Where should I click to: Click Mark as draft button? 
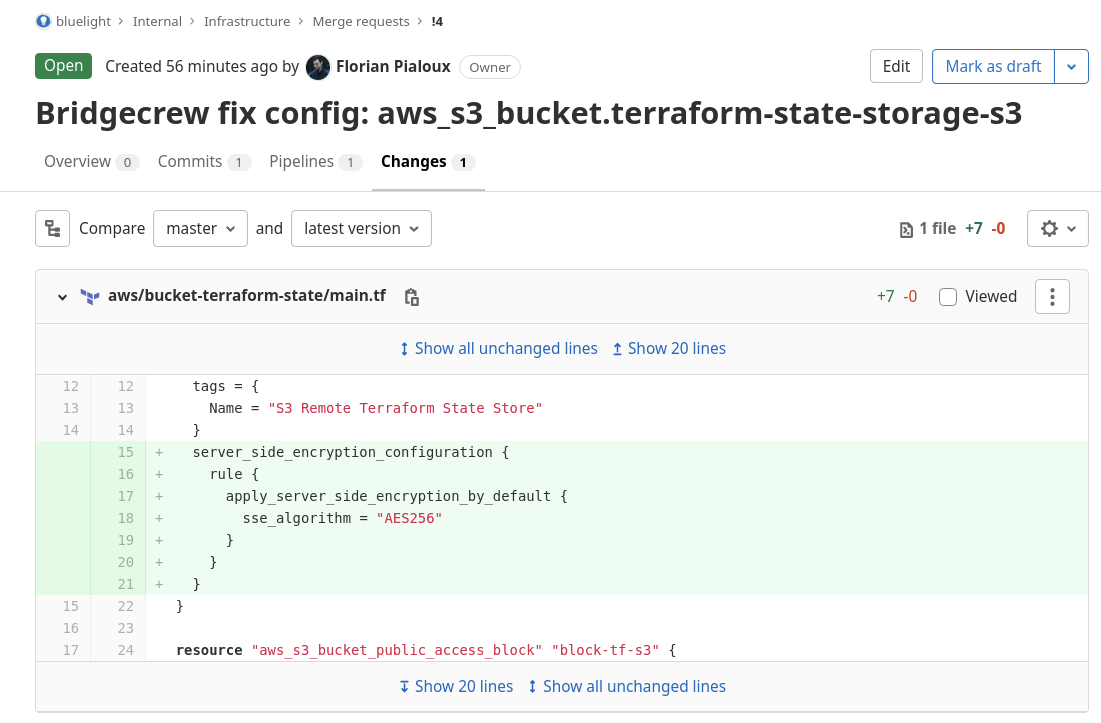[993, 67]
